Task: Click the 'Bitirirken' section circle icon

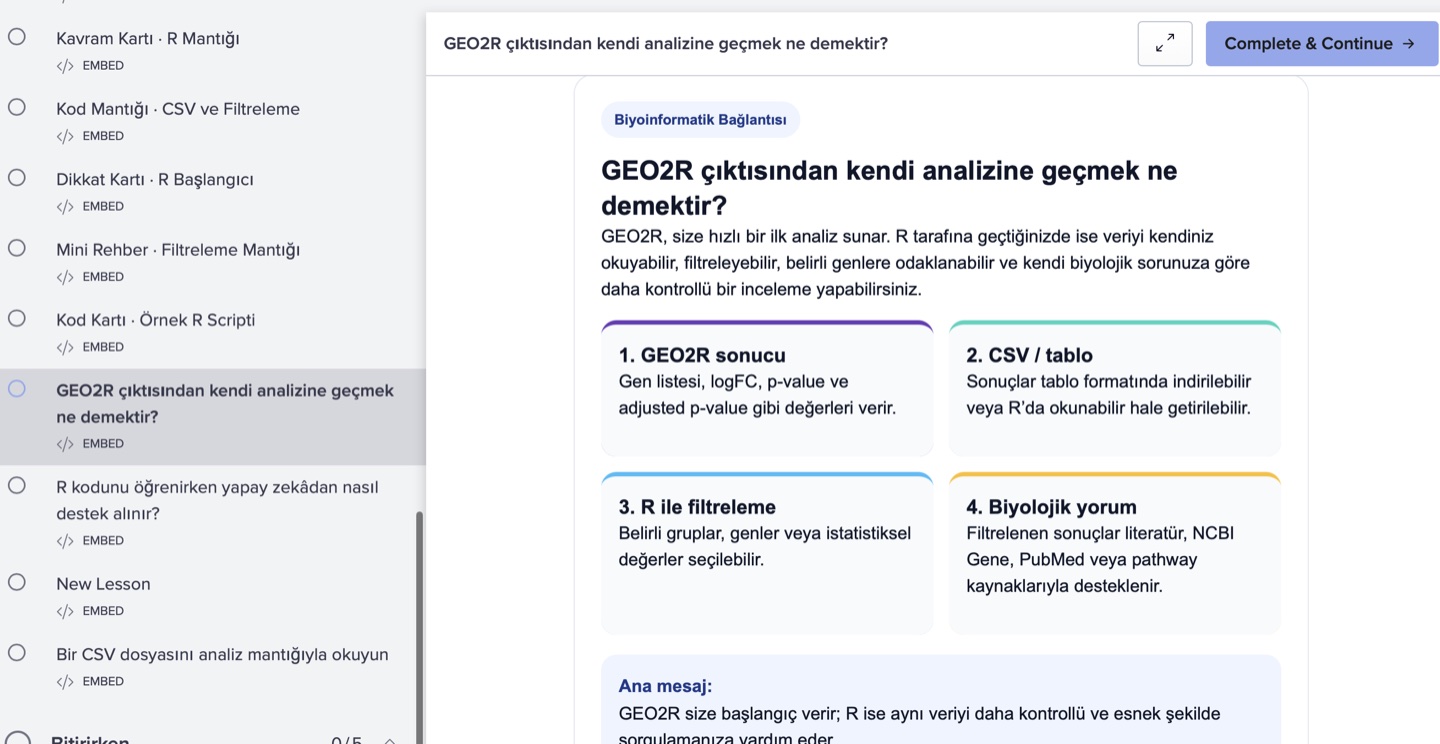Action: click(18, 738)
